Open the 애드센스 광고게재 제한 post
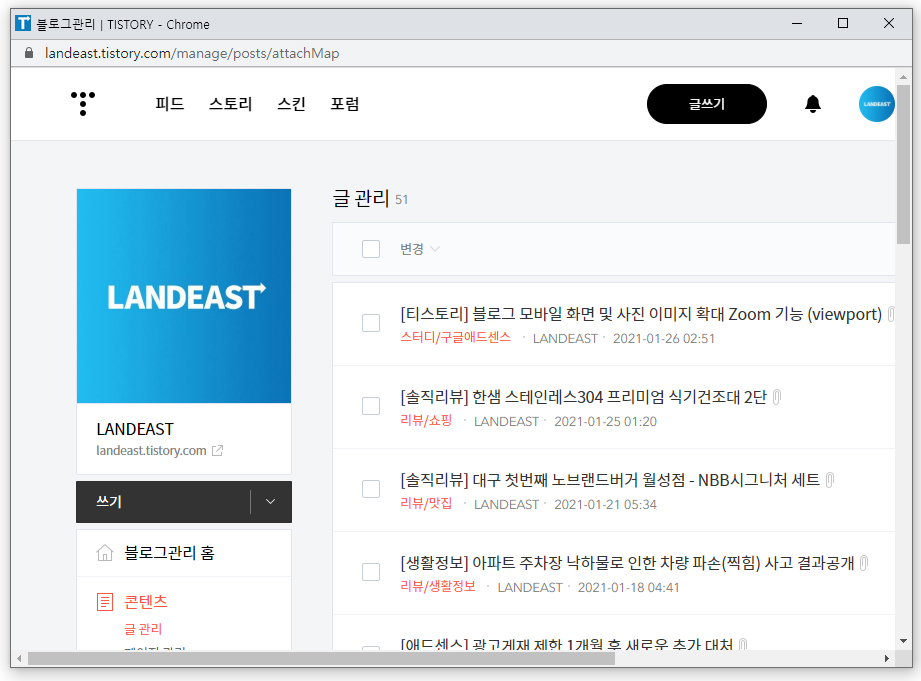The width and height of the screenshot is (921, 681). click(x=566, y=644)
